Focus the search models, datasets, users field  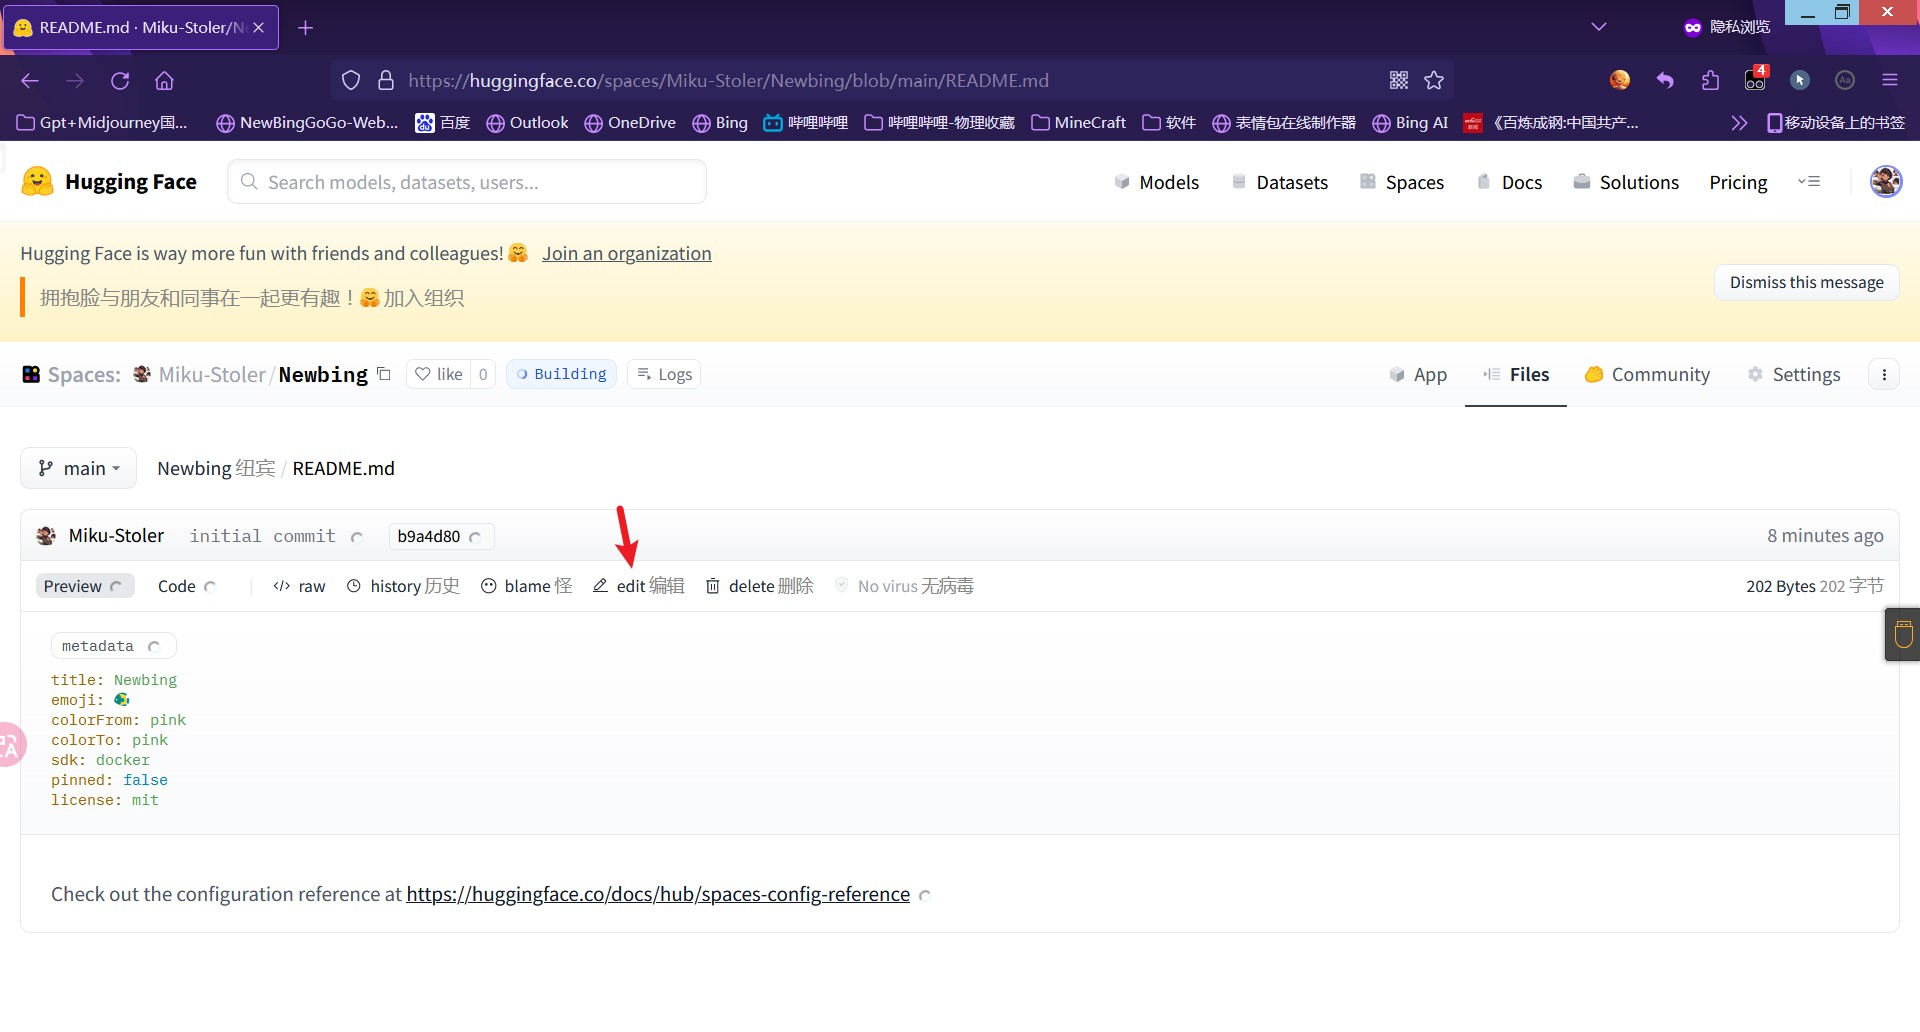pyautogui.click(x=467, y=182)
